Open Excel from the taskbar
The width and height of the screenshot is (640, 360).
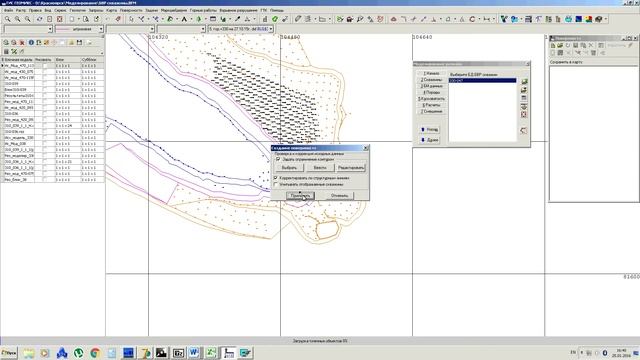[211, 353]
